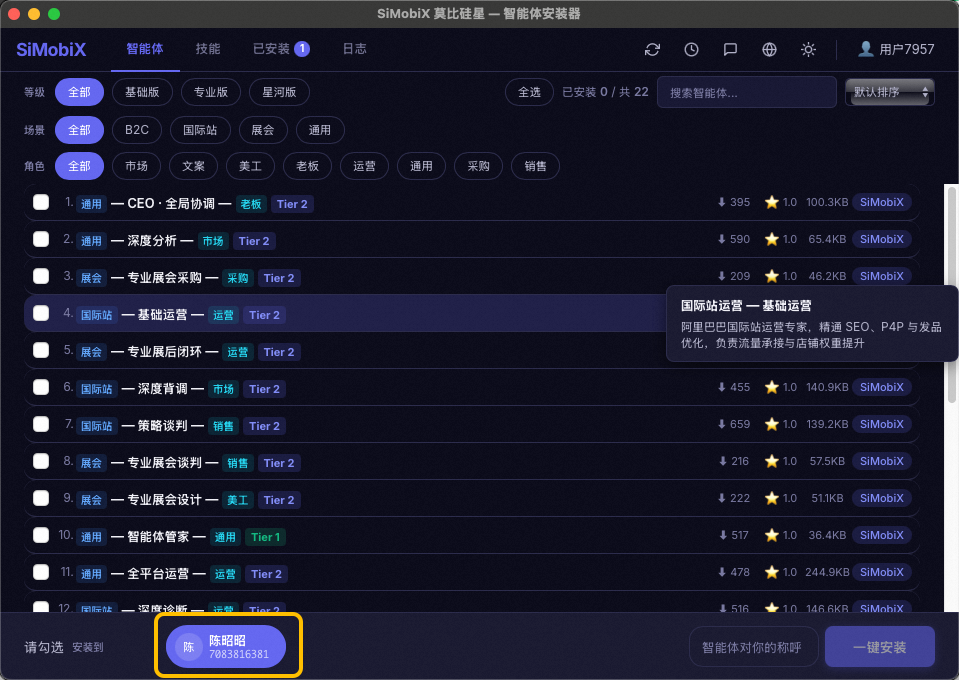Check the 深度背调 agent checkbox
959x680 pixels.
click(41, 387)
